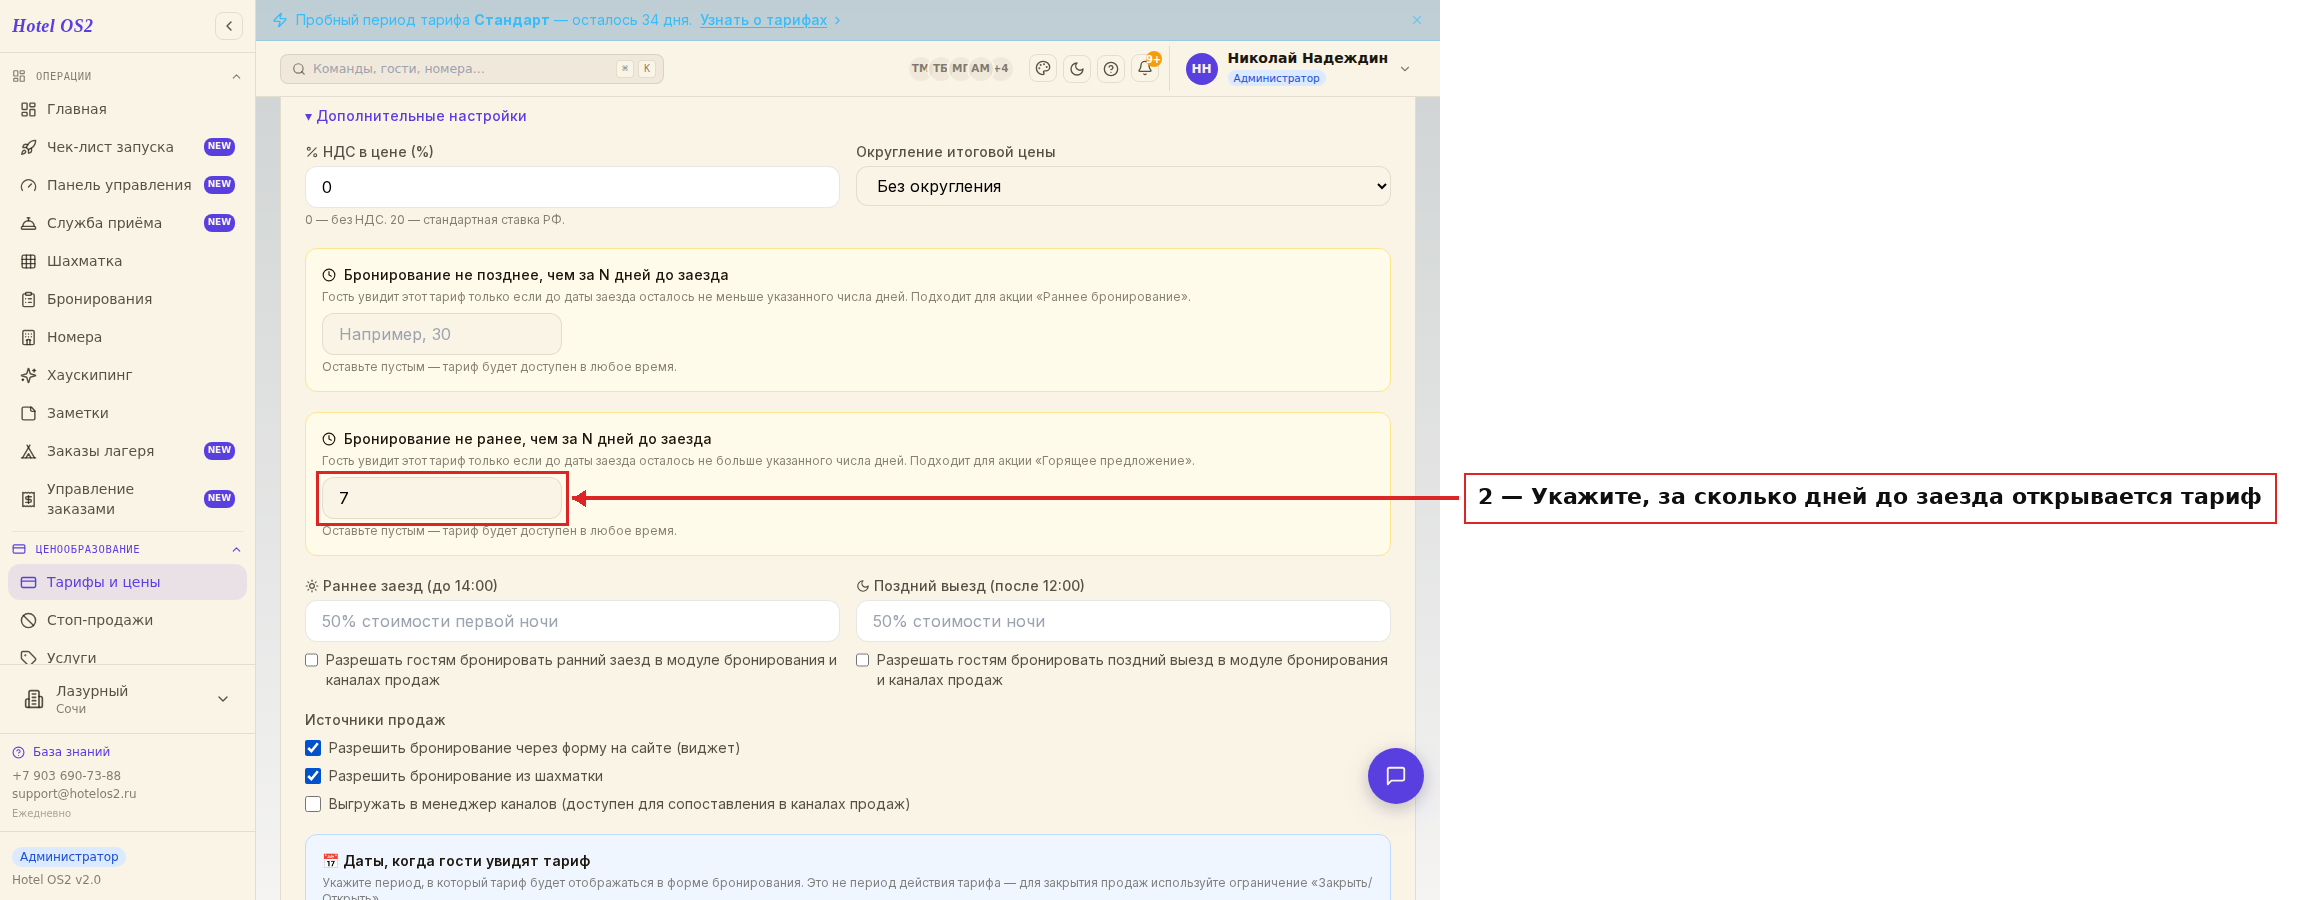This screenshot has width=2300, height=900.
Task: Open the help question mark icon
Action: click(x=1111, y=69)
